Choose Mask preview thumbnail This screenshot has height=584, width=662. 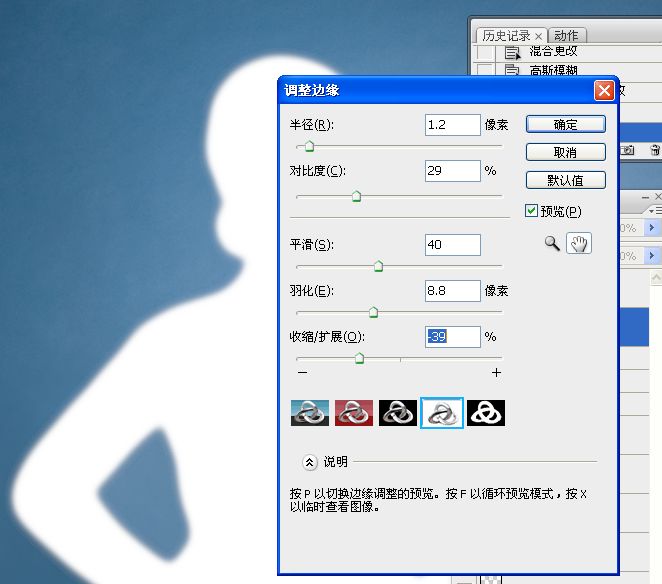(x=486, y=413)
